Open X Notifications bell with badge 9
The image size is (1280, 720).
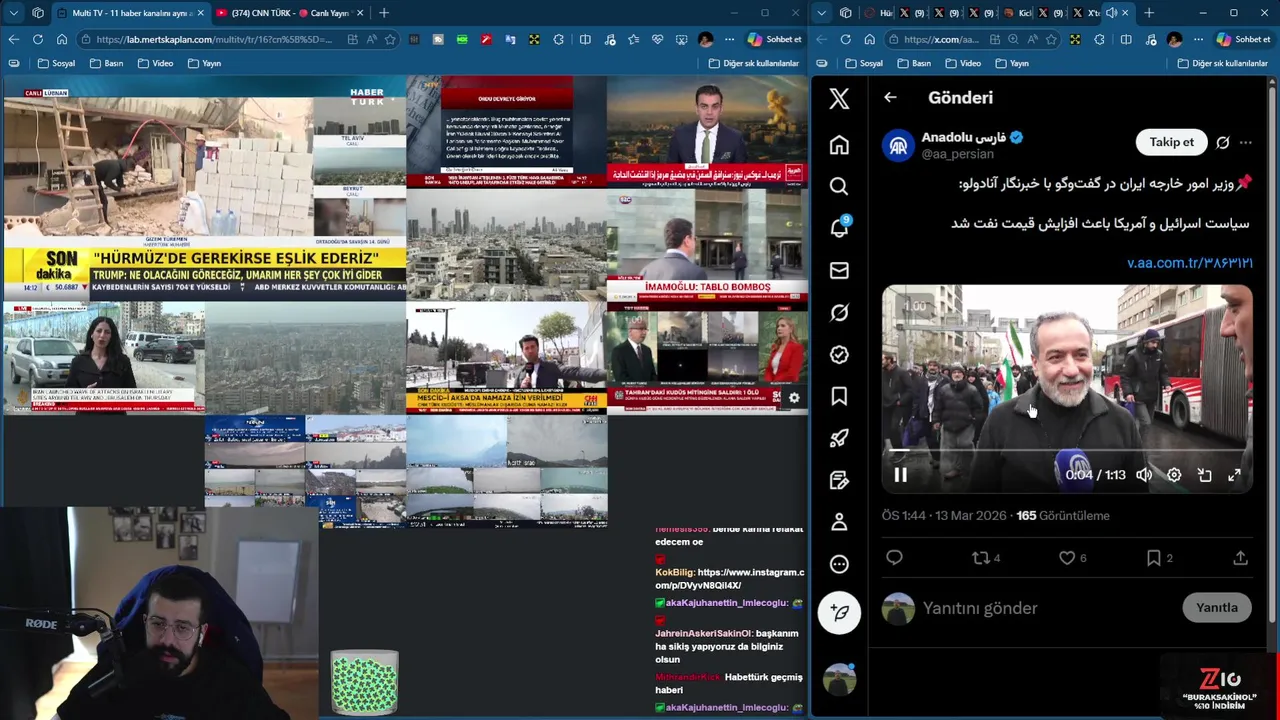pos(839,228)
